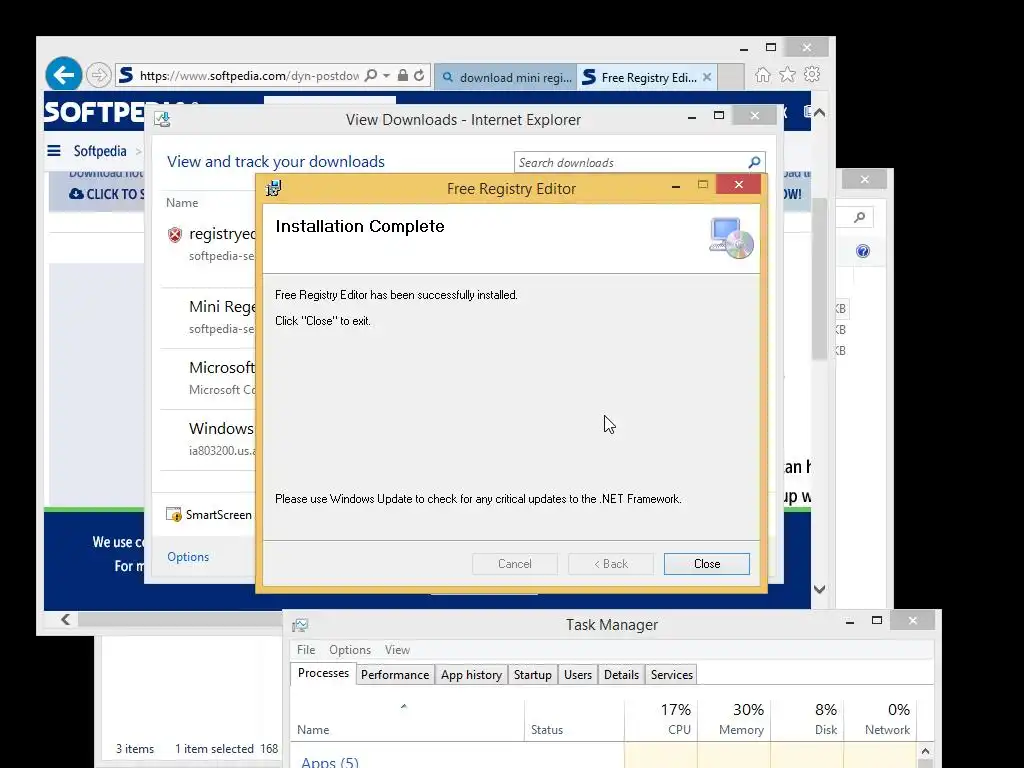This screenshot has height=768, width=1024.
Task: Refresh the page with reload icon
Action: click(x=419, y=76)
